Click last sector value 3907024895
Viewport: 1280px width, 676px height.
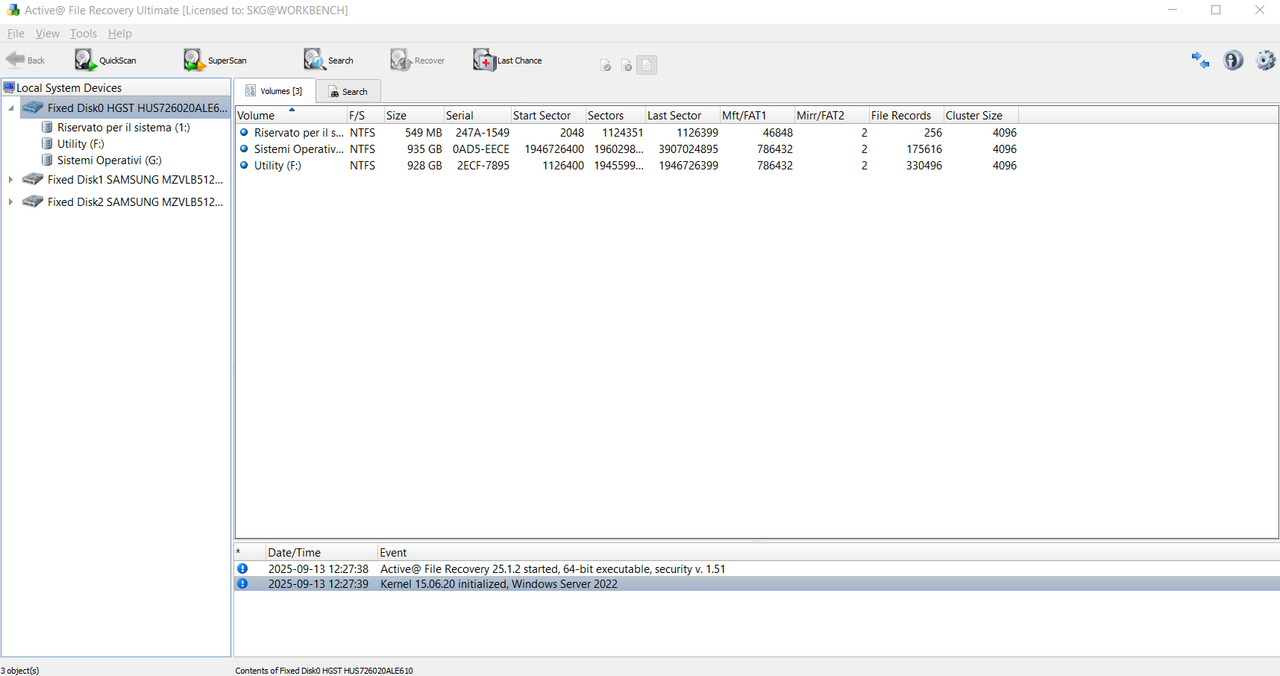(x=688, y=149)
